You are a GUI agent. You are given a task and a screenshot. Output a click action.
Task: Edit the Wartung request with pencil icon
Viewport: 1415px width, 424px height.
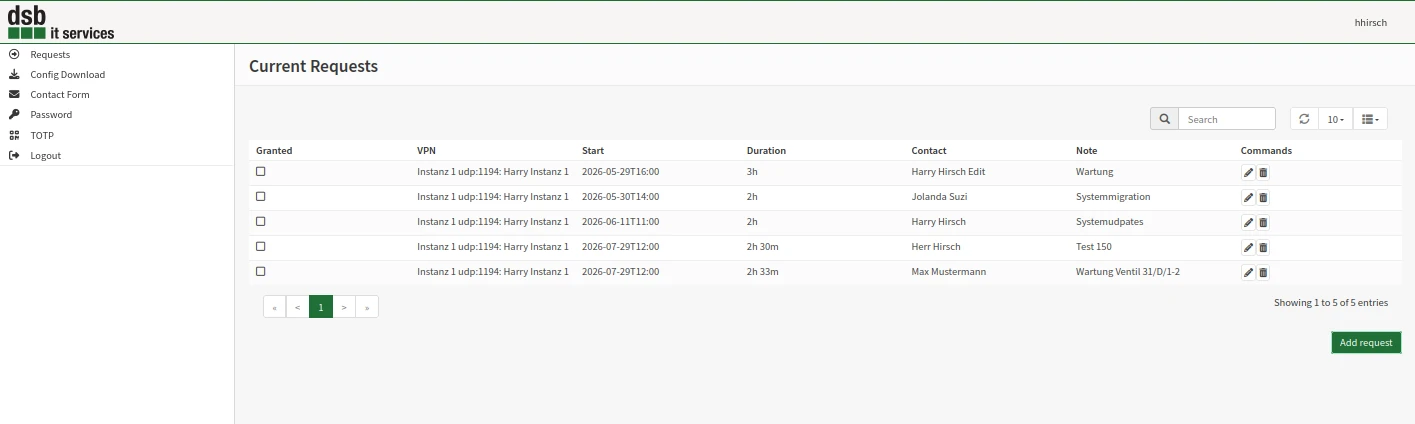point(1248,173)
